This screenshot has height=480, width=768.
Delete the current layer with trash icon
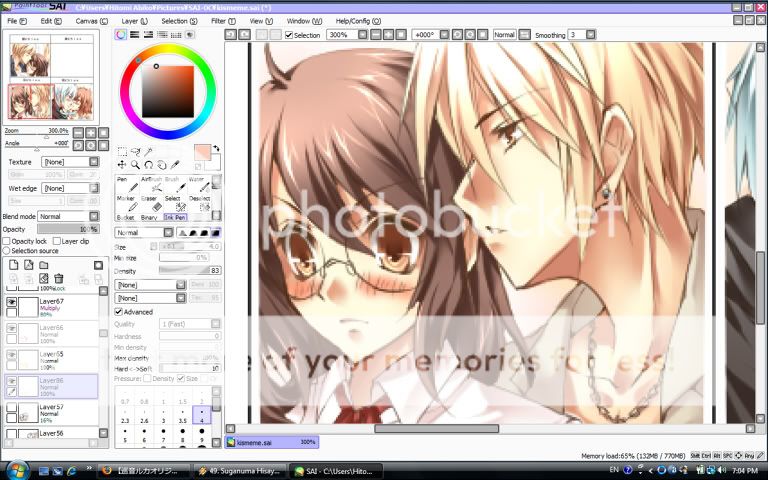tap(59, 279)
